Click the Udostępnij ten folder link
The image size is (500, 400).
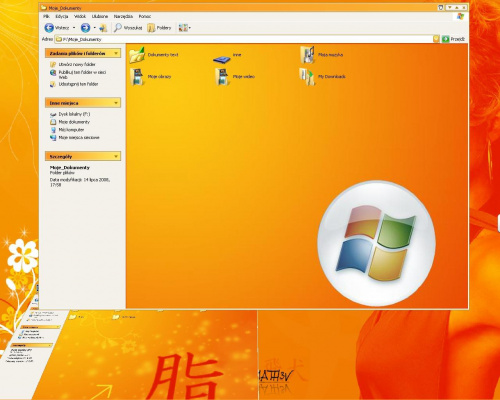tap(78, 84)
